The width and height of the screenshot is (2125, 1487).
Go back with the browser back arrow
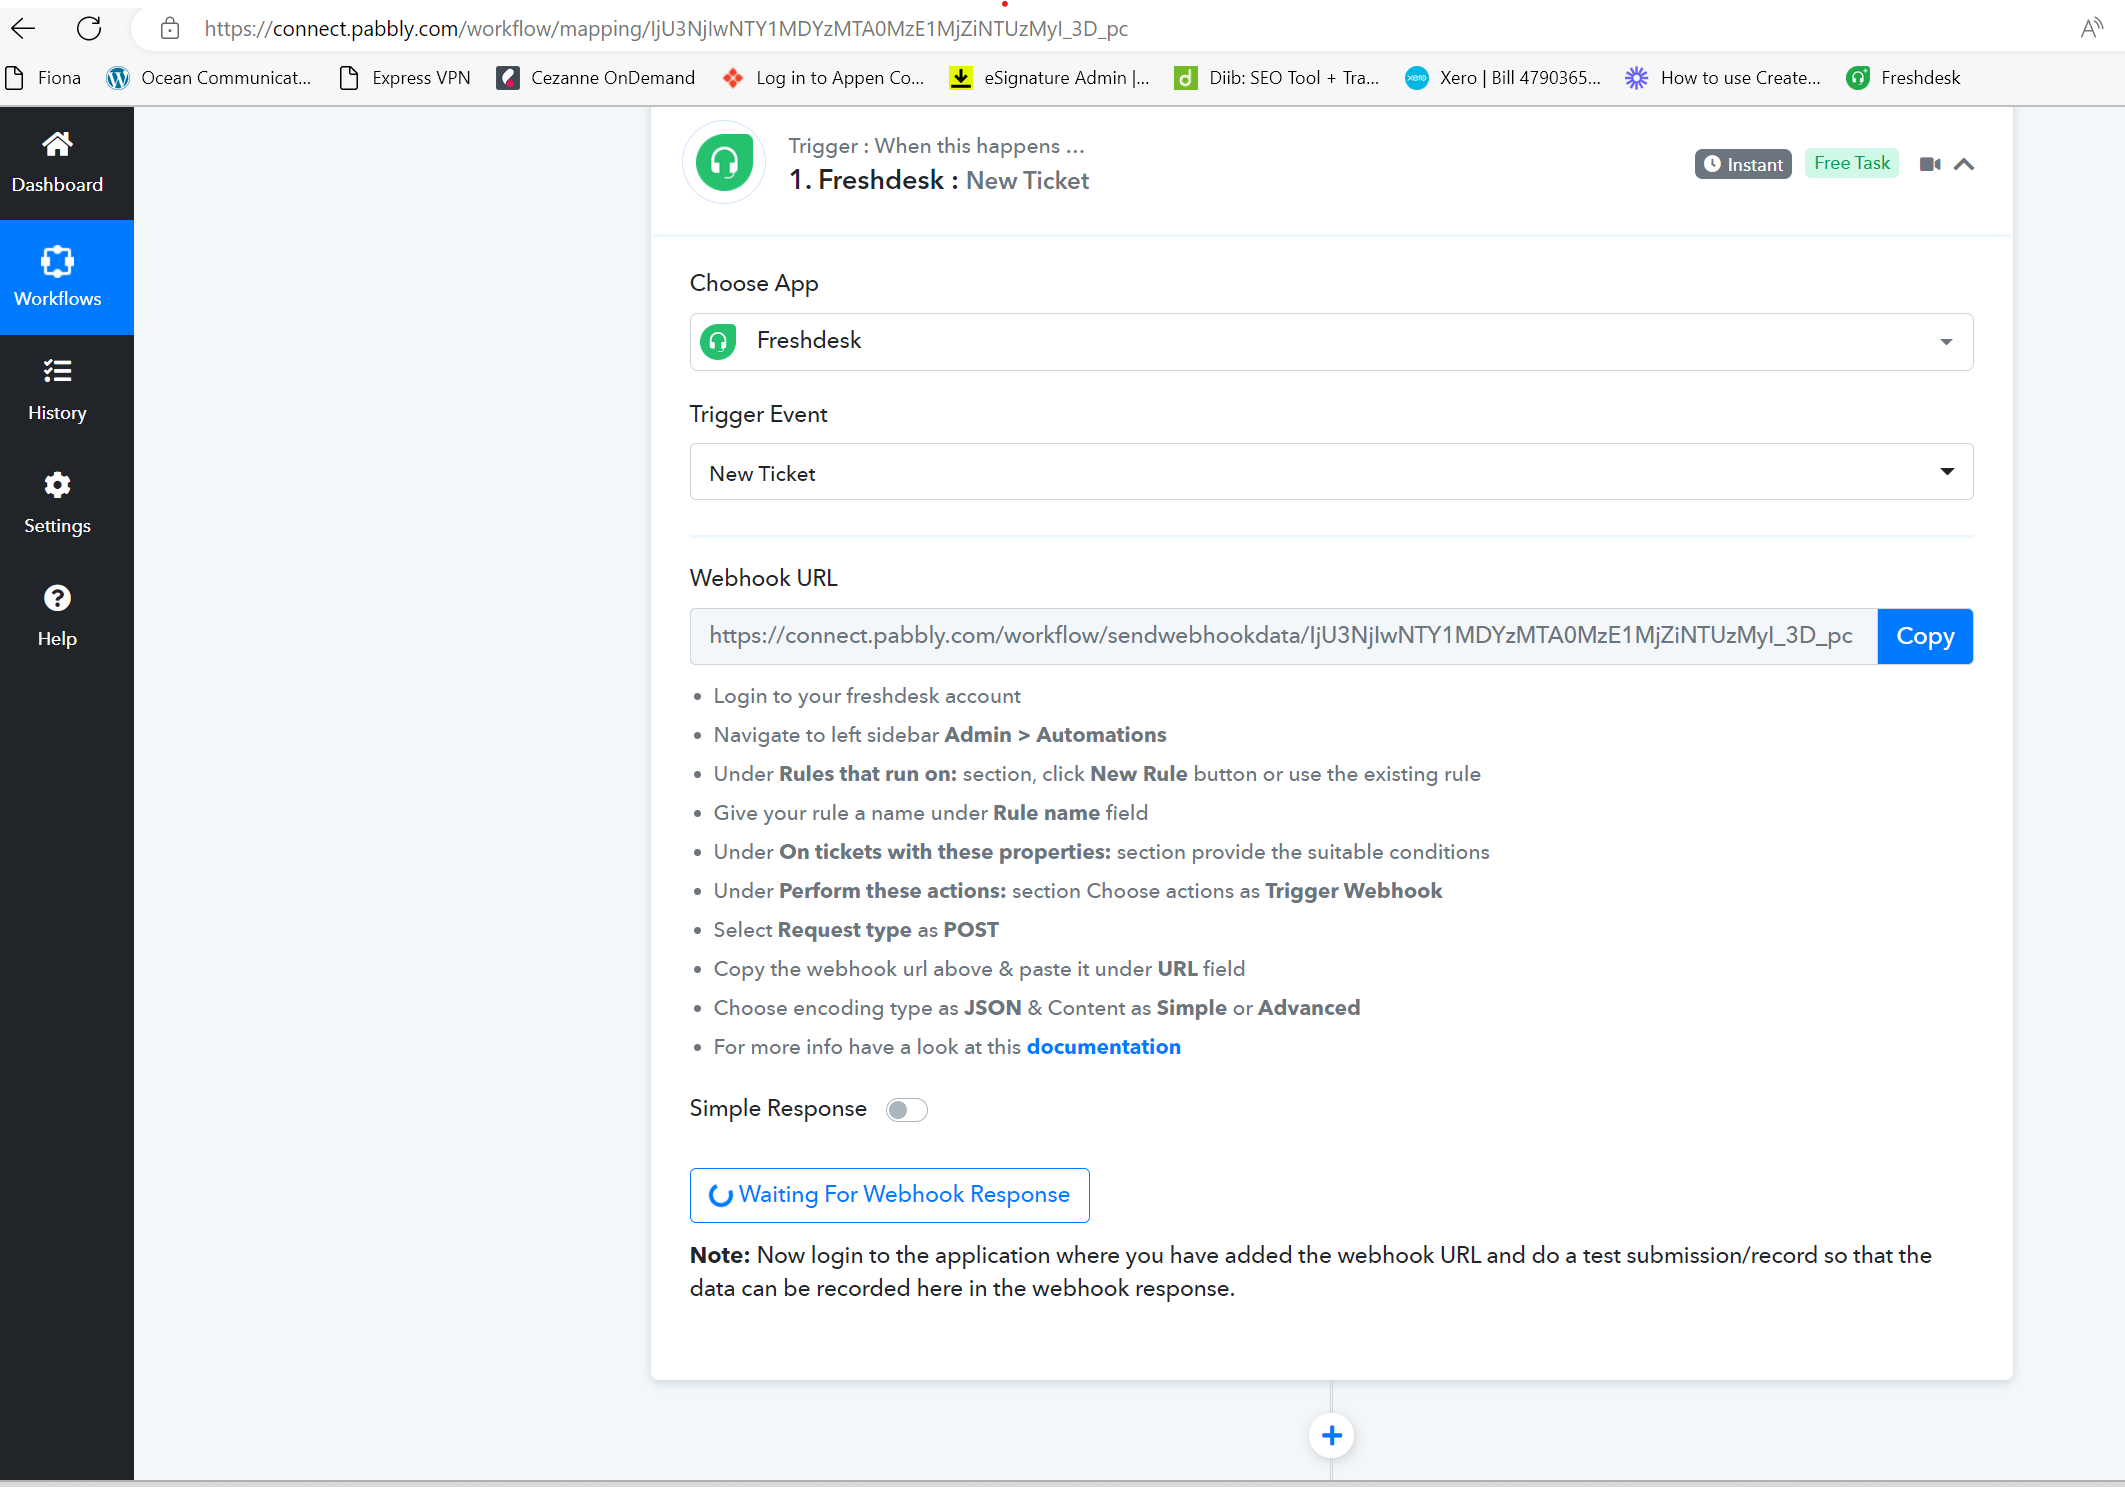point(23,28)
